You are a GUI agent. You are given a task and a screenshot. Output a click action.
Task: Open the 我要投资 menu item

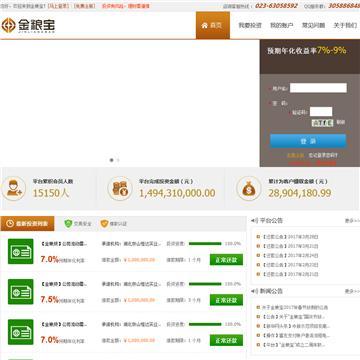(250, 26)
